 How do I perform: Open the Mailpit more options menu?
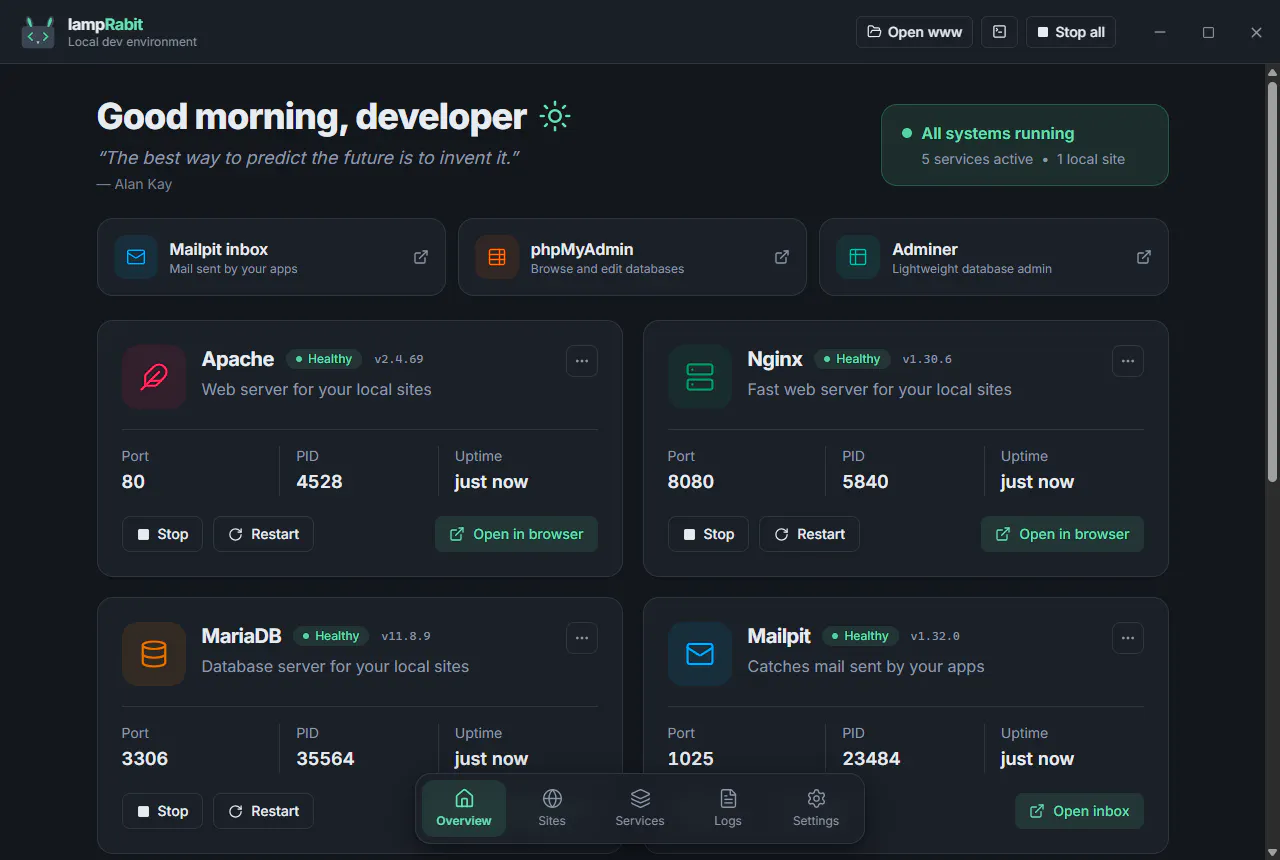point(1128,638)
